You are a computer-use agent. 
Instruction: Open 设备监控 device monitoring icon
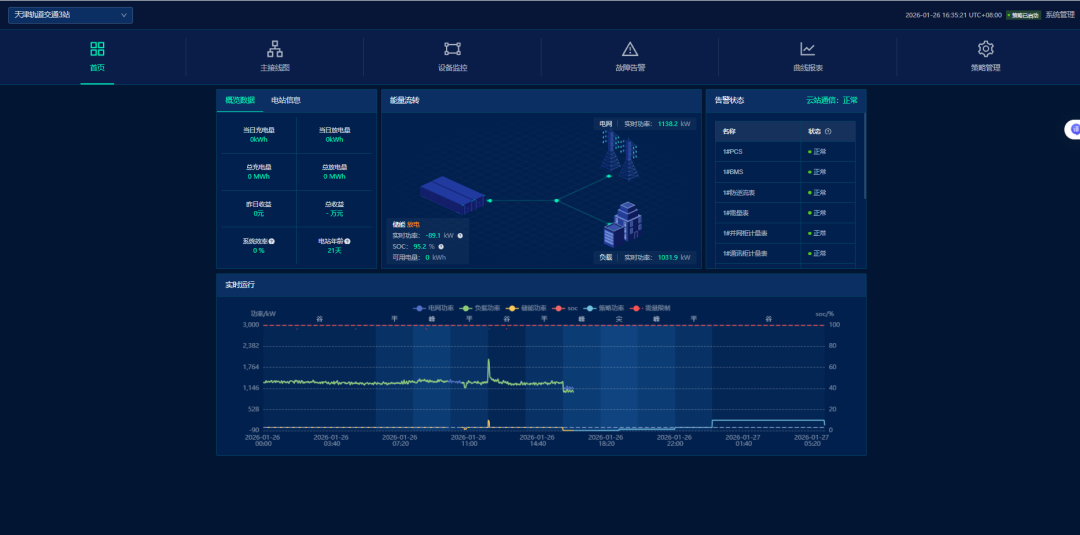pos(452,49)
